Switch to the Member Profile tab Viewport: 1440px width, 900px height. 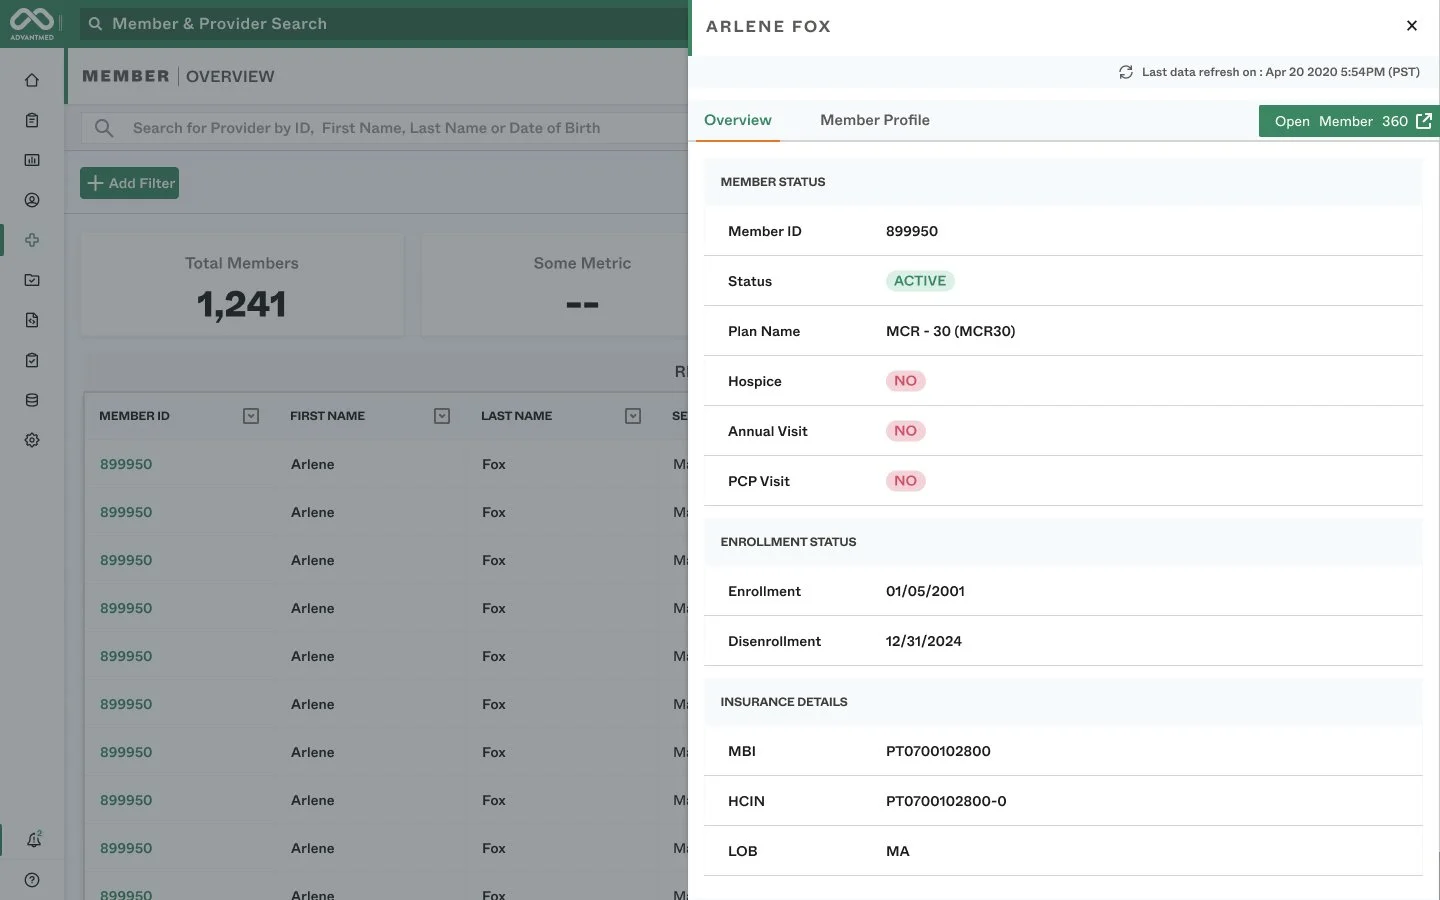tap(875, 120)
